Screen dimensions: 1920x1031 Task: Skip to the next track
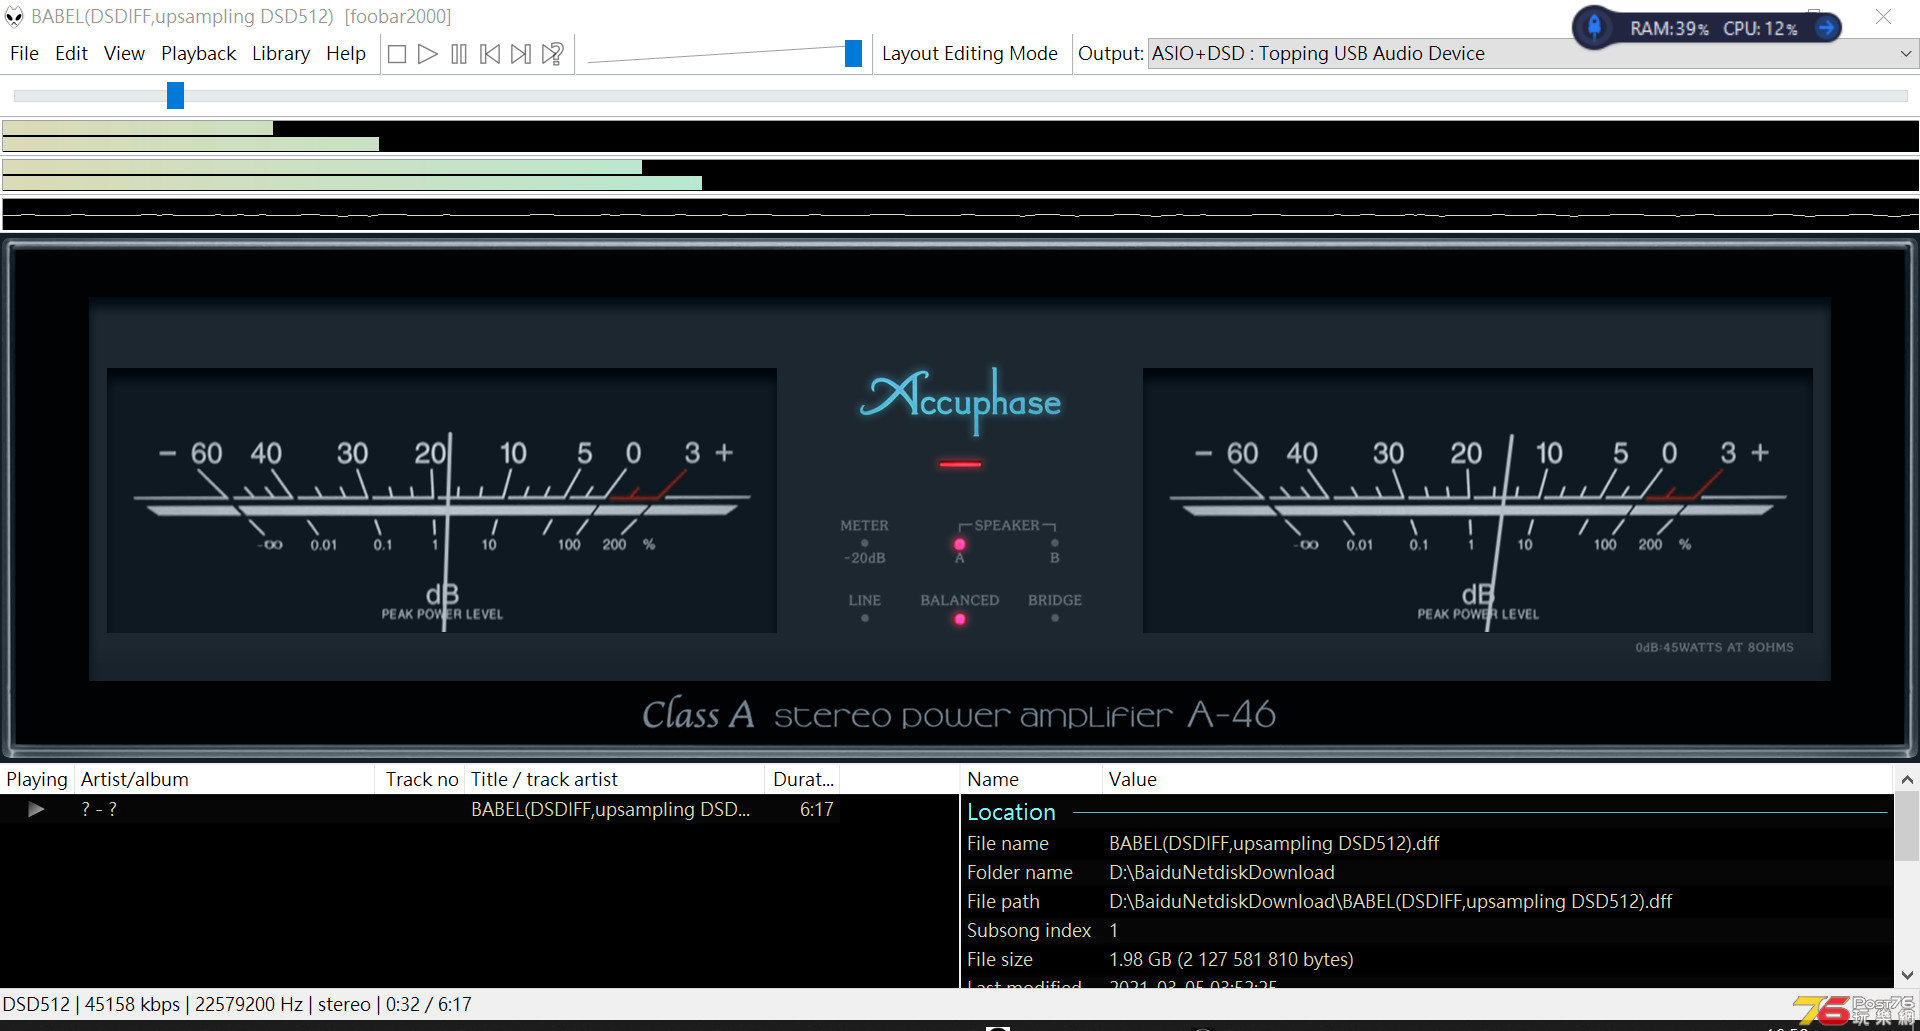pos(521,54)
